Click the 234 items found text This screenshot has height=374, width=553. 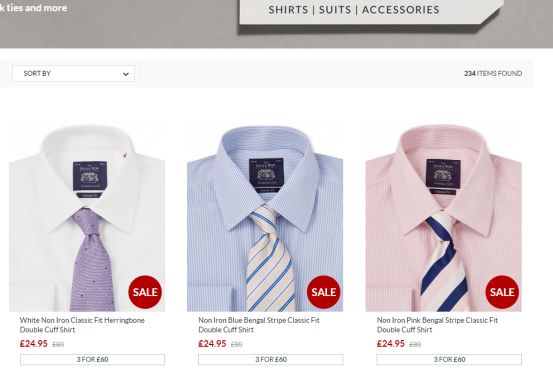coord(493,73)
